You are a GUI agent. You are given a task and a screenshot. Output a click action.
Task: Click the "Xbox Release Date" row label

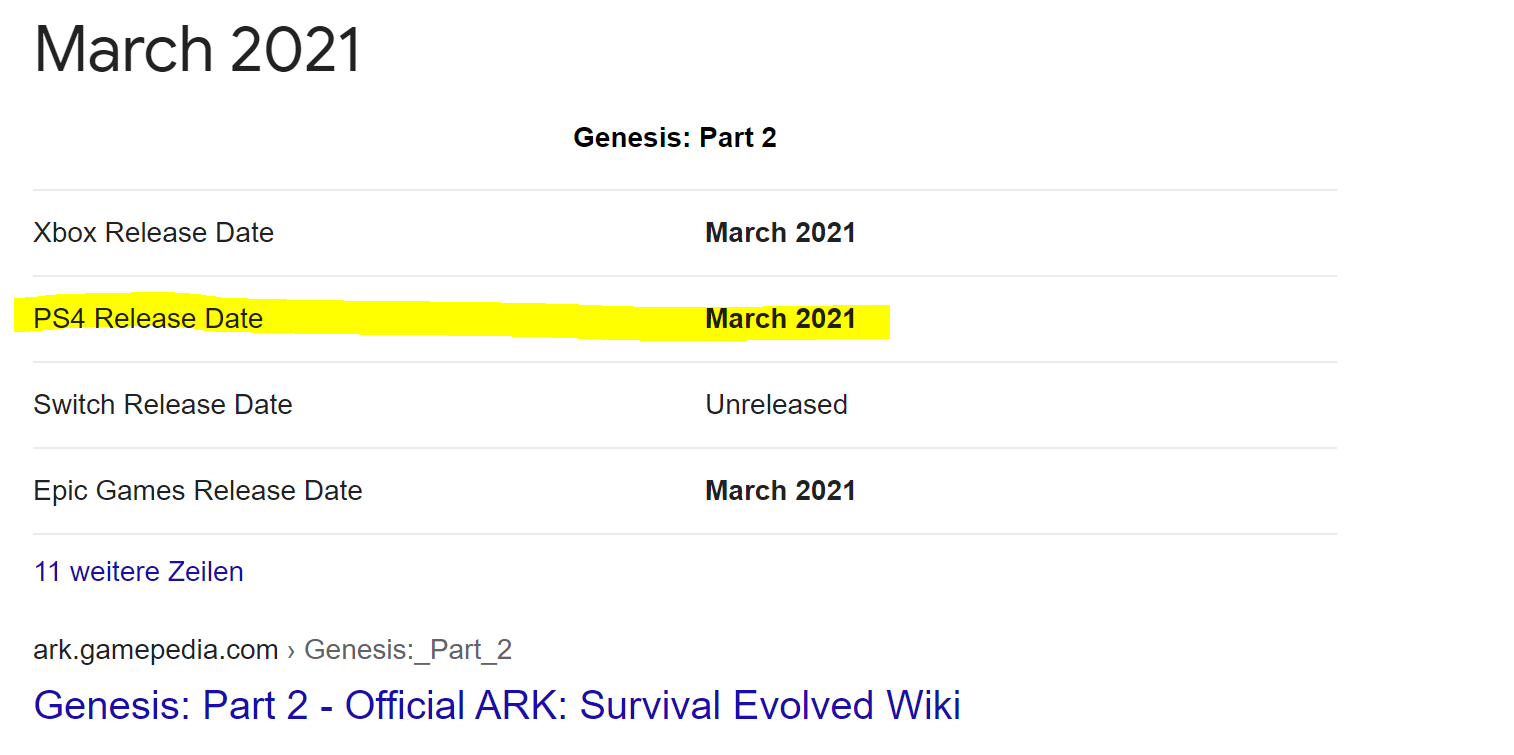[x=153, y=233]
